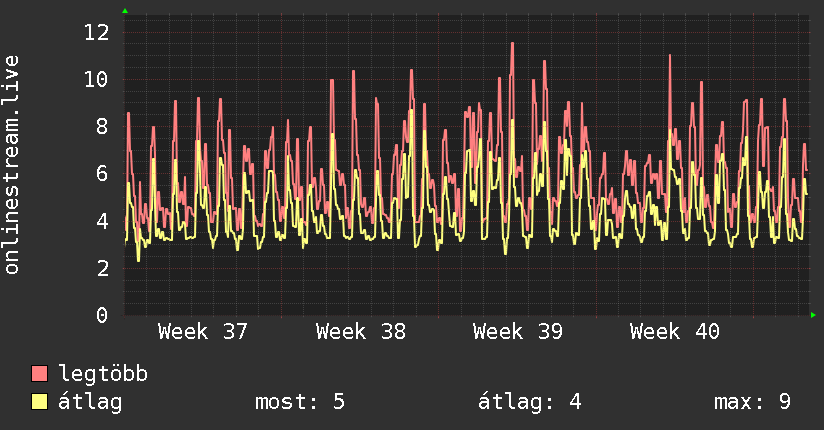Click the 'átlag: 4' statistic value
The image size is (824, 430).
pos(530,402)
